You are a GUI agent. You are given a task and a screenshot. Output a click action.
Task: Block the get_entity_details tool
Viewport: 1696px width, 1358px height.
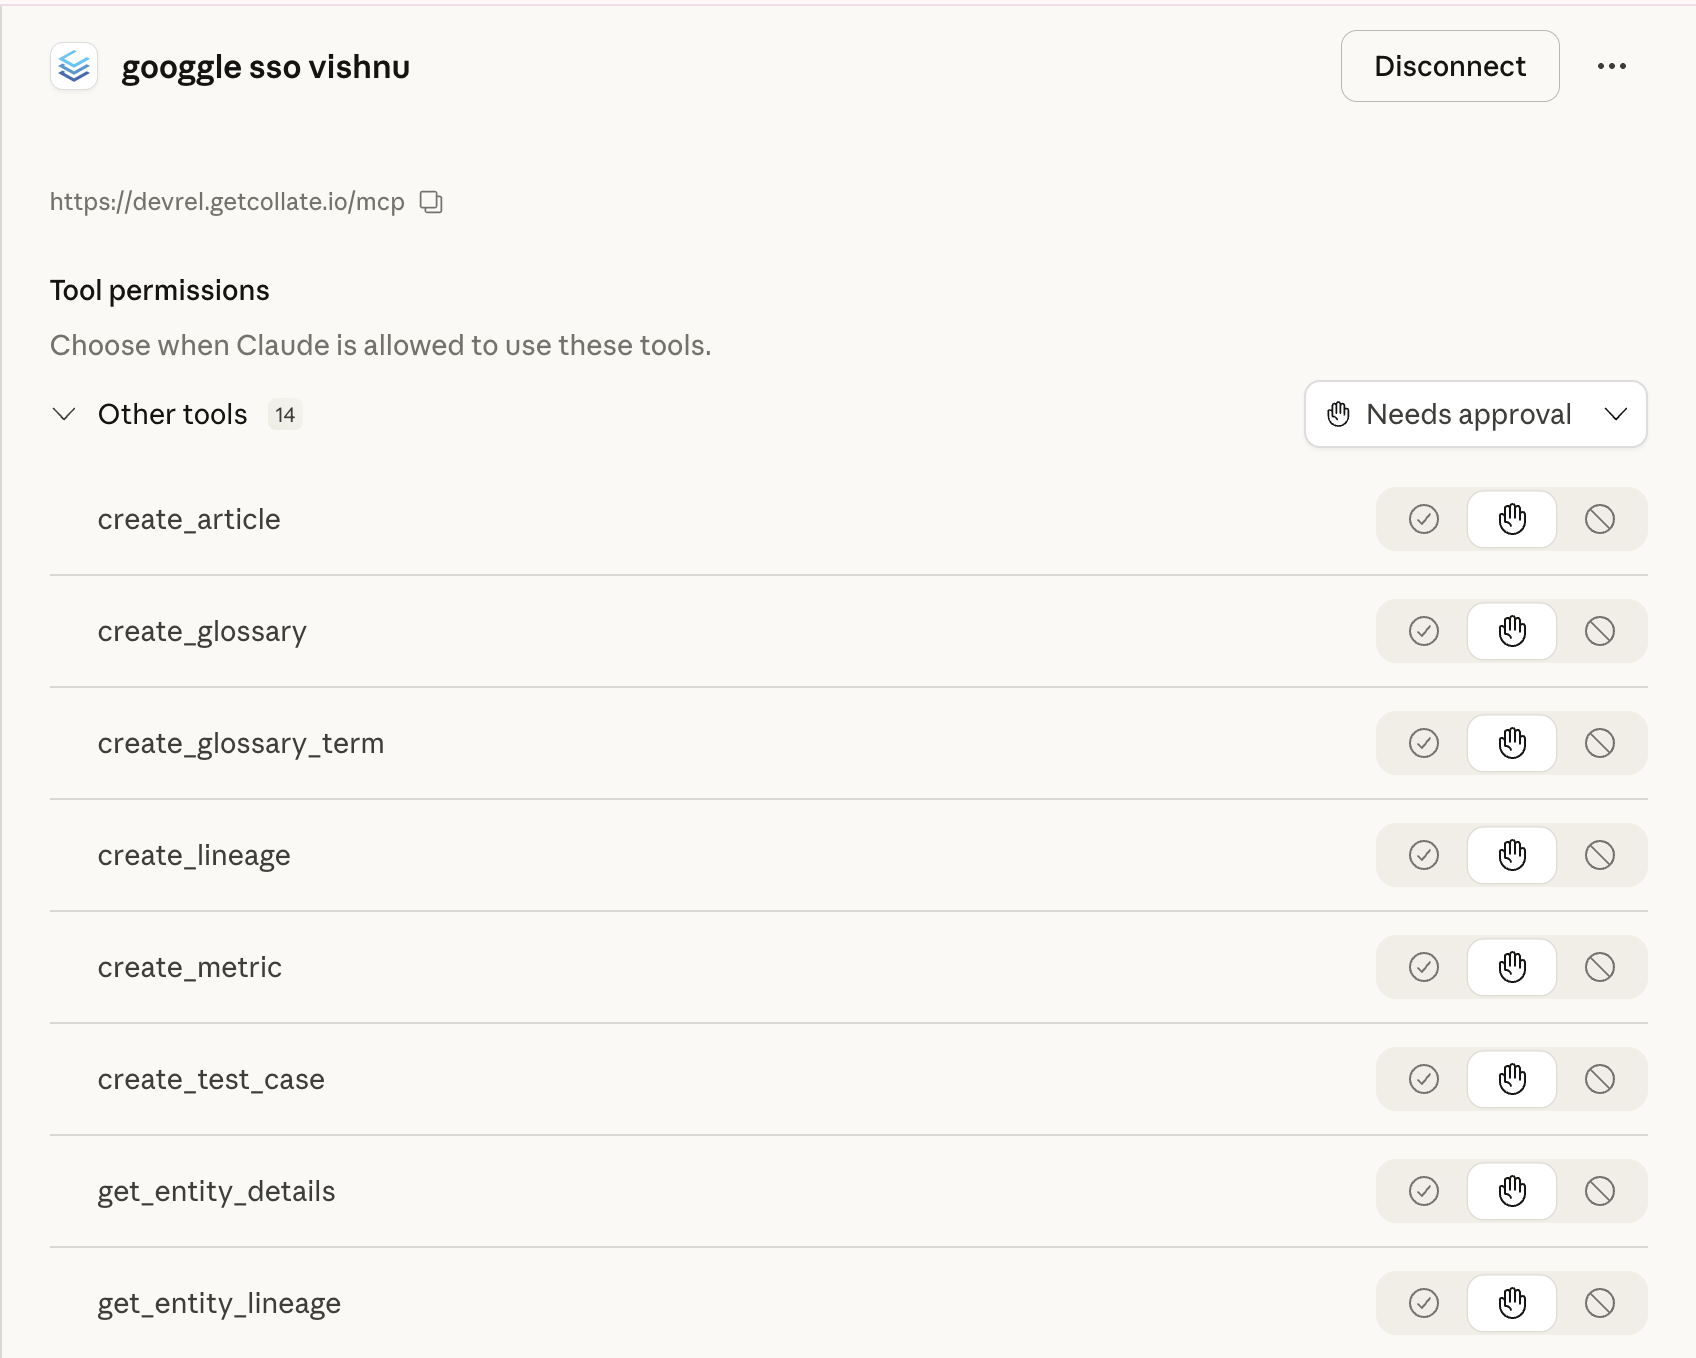pyautogui.click(x=1600, y=1191)
